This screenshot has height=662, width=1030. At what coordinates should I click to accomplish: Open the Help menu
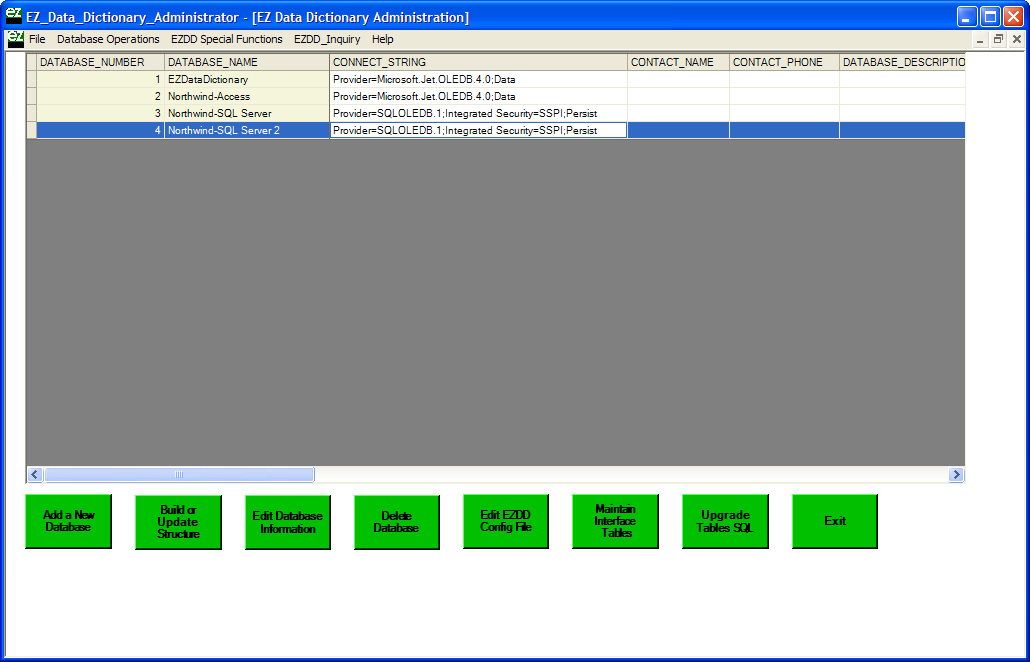382,39
